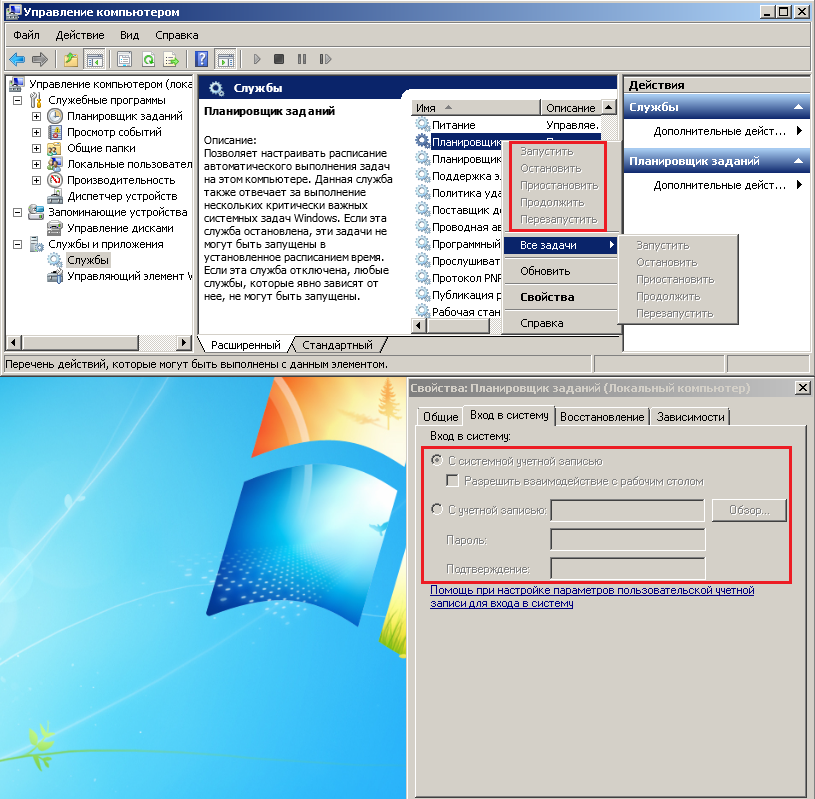Screen dimensions: 815x799
Task: Choose С учетной записью radio option
Action: click(x=436, y=510)
